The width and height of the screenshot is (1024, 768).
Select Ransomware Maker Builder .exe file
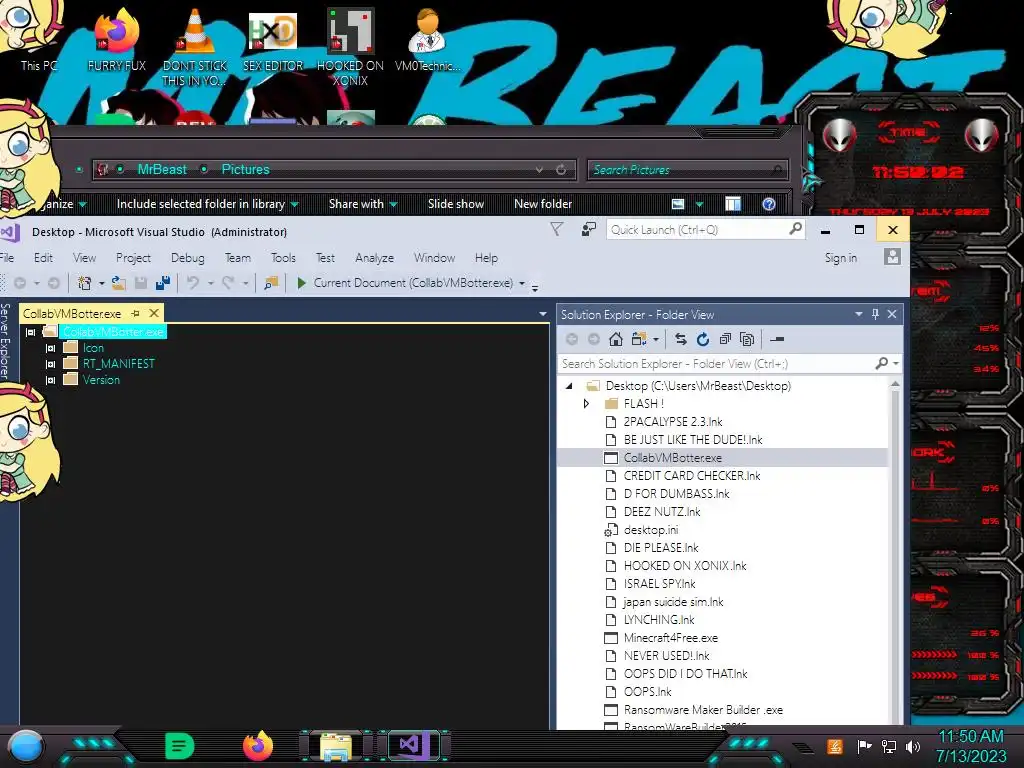(703, 709)
